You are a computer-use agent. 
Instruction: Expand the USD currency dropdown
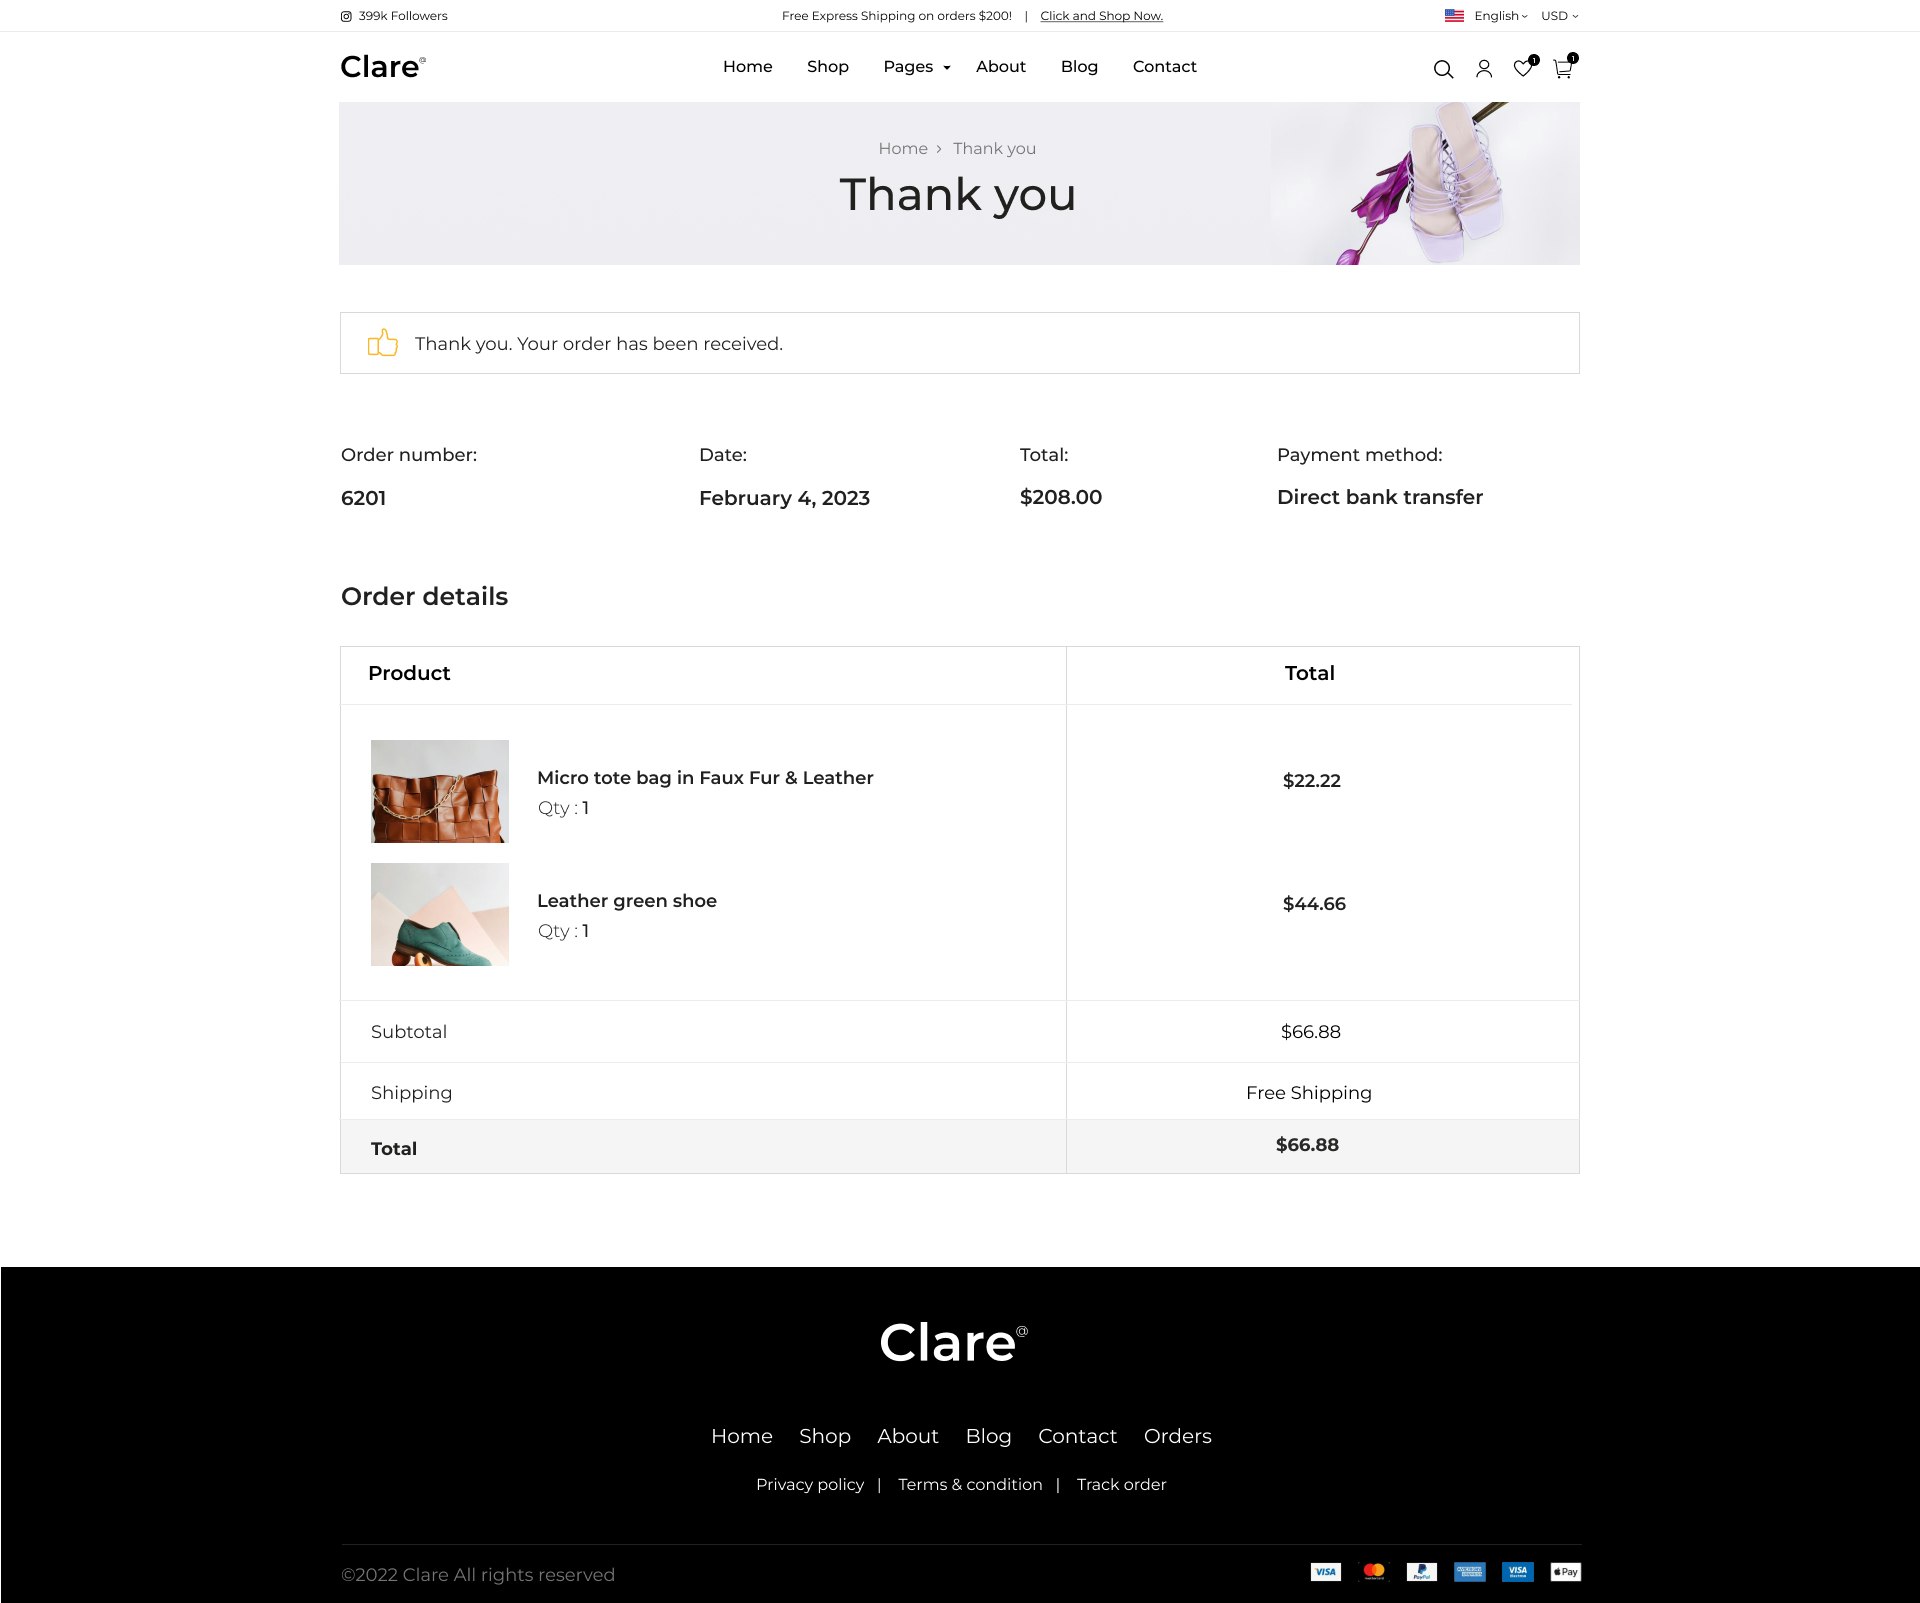click(1559, 16)
